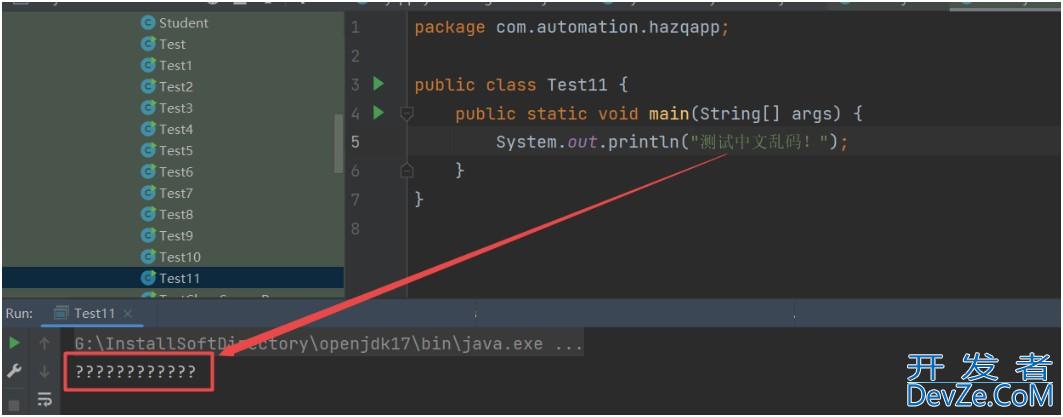This screenshot has height=417, width=1063.
Task: Run the Test11 class from the line 3 gutter
Action: coord(378,84)
